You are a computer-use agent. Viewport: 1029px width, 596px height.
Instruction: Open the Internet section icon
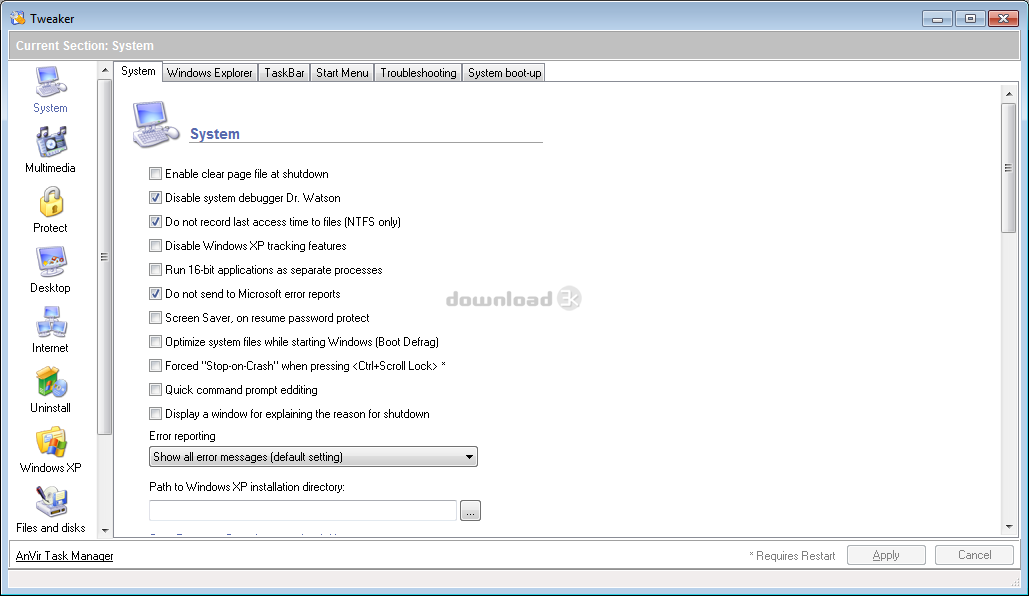(x=51, y=330)
